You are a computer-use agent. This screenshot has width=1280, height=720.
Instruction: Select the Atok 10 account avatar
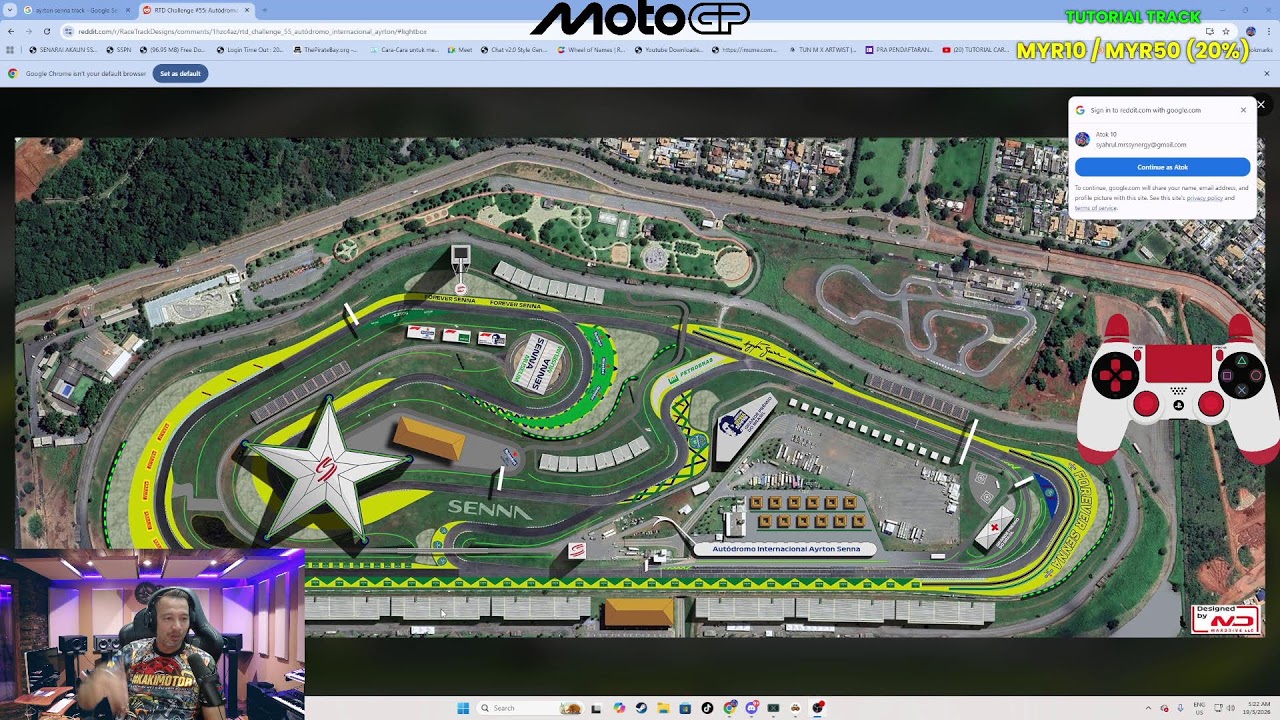1082,140
